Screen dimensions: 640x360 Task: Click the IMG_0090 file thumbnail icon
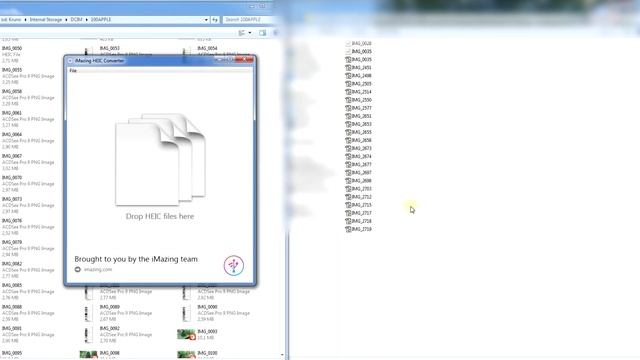[x=186, y=313]
